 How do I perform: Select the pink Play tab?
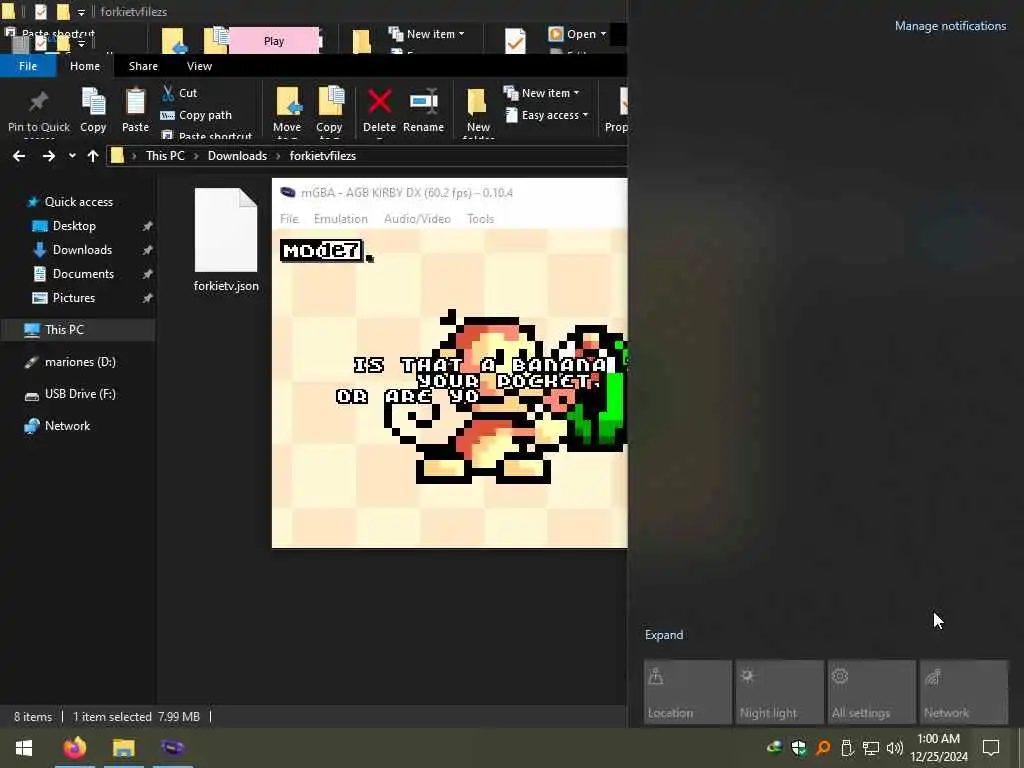point(274,41)
